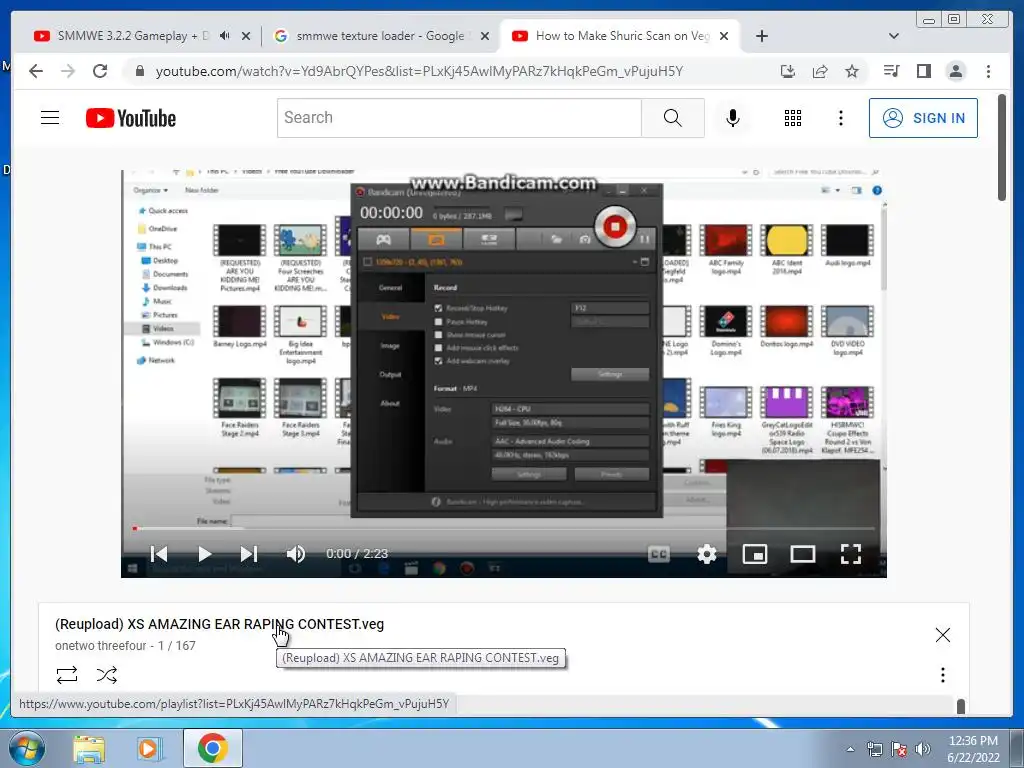Open taskbar volume speaker icon
The width and height of the screenshot is (1024, 768).
(922, 749)
